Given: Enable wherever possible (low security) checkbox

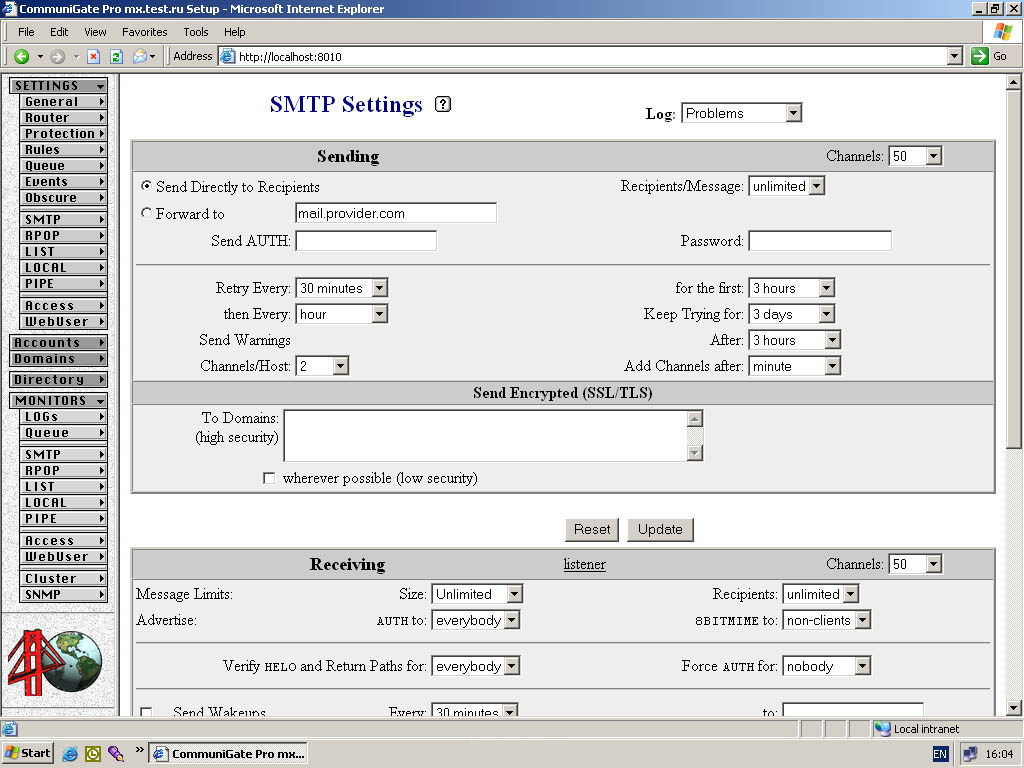Looking at the screenshot, I should (x=269, y=478).
